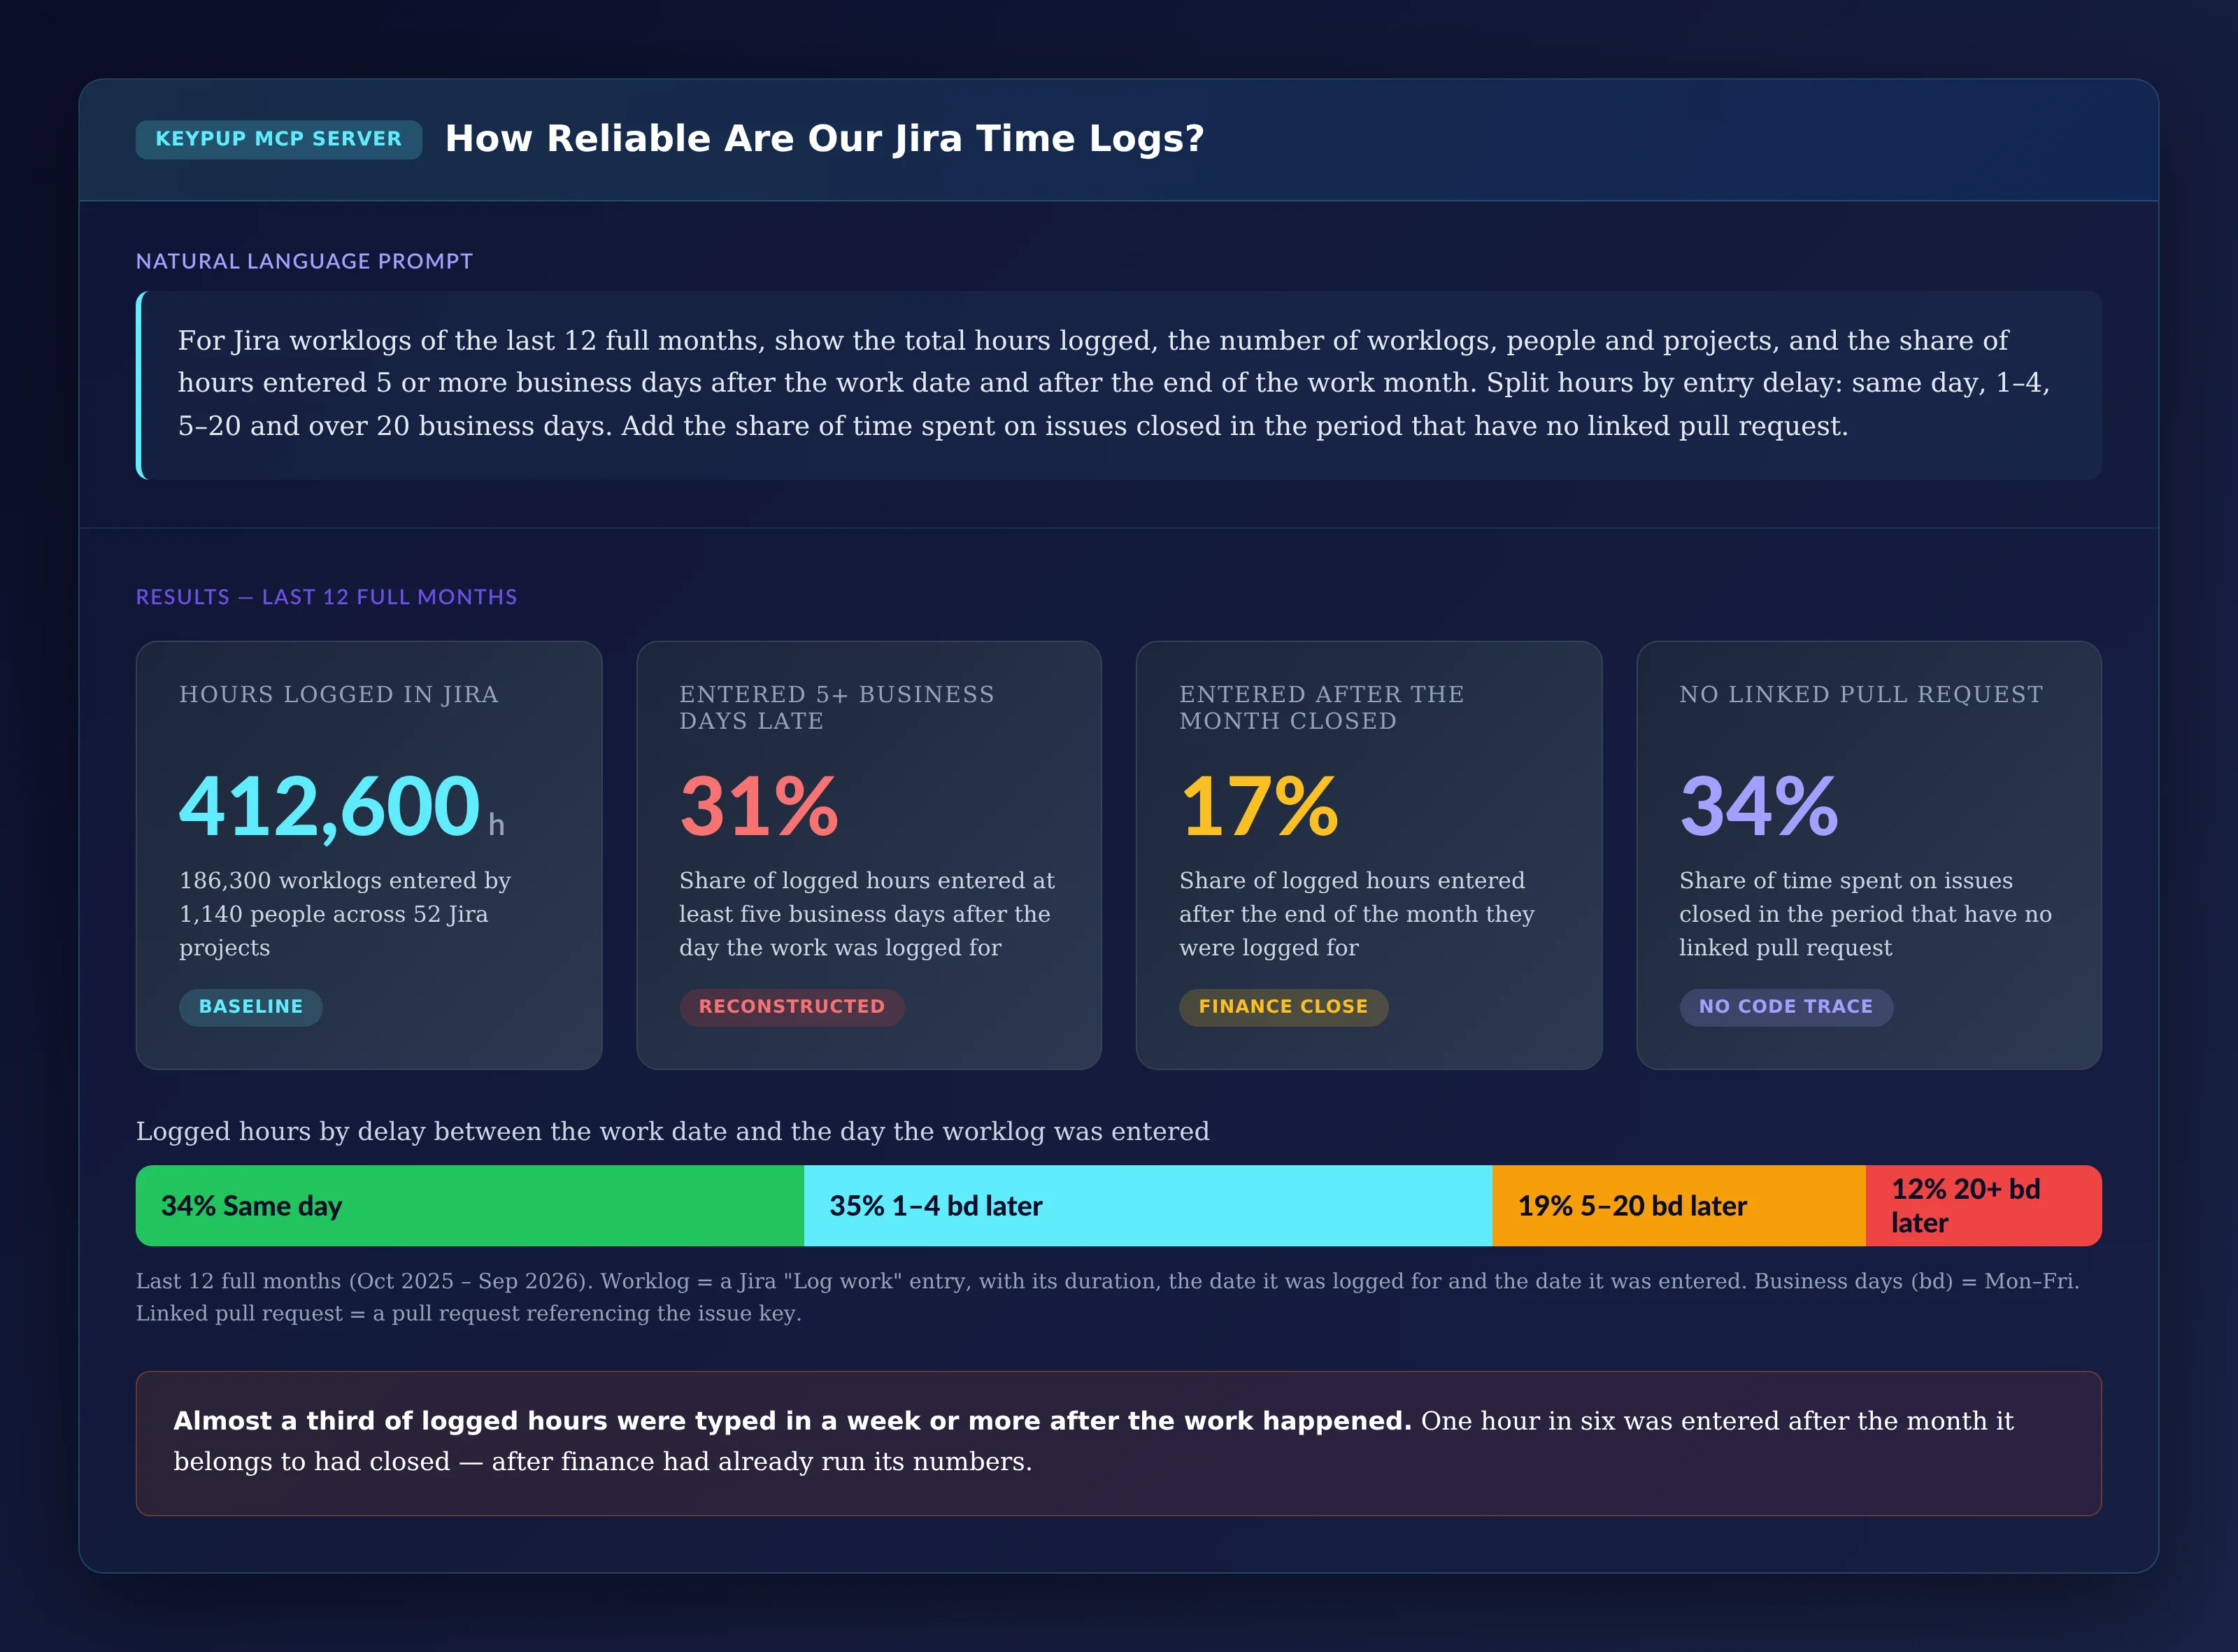2238x1652 pixels.
Task: Click the HOURS LOGGED IN JIRA card label
Action: click(338, 694)
